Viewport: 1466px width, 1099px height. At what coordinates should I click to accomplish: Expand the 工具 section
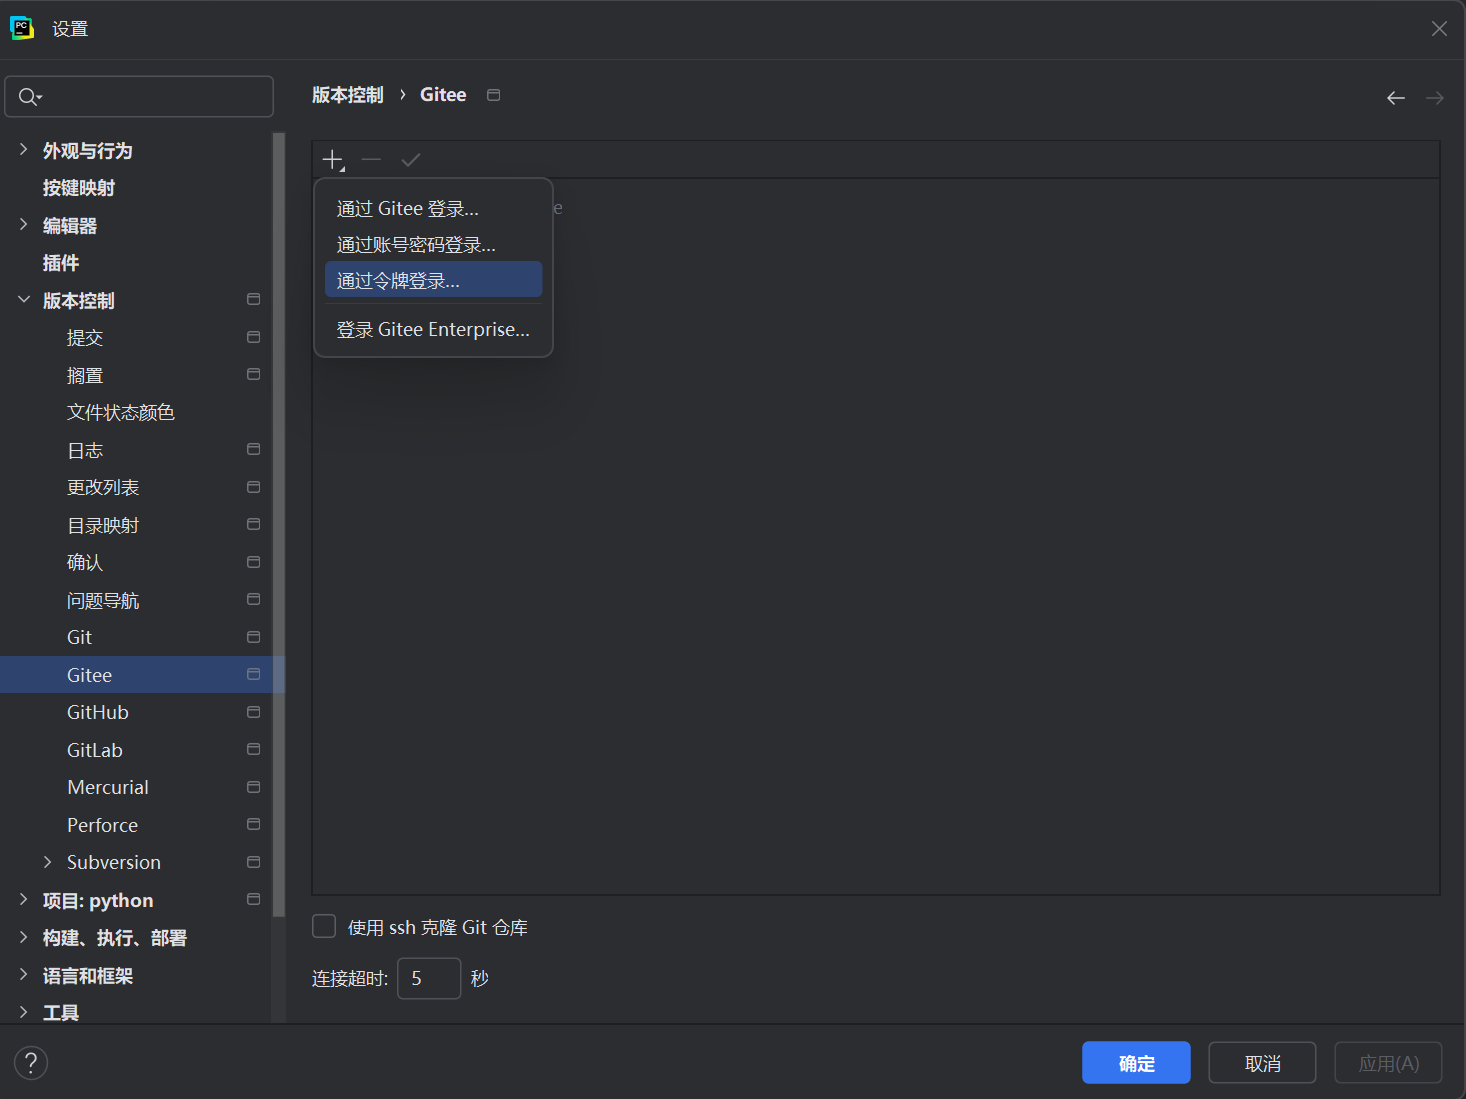[x=23, y=1012]
